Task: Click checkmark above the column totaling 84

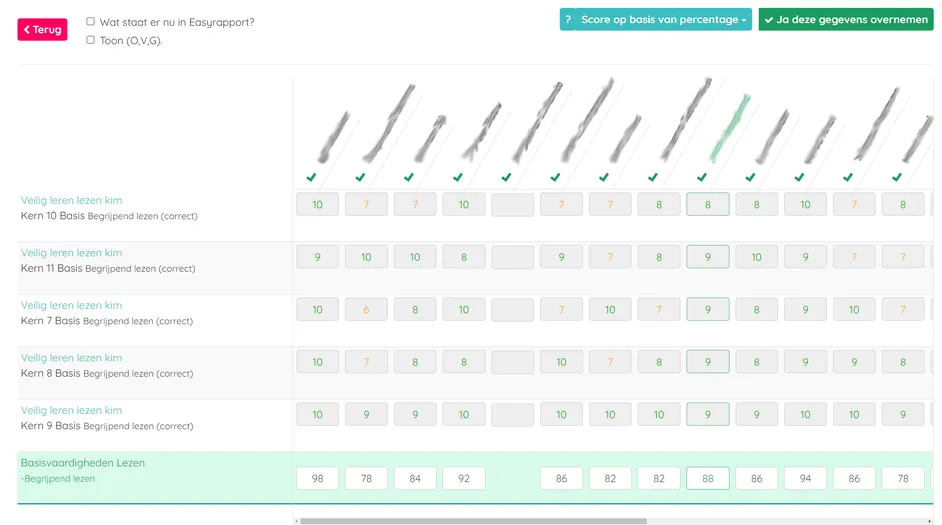Action: (409, 177)
